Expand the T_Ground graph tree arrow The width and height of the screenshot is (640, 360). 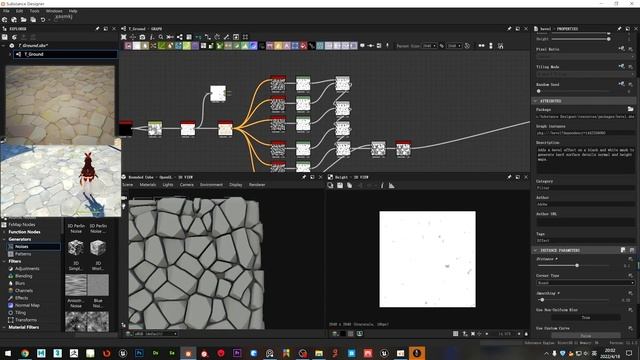click(x=10, y=54)
